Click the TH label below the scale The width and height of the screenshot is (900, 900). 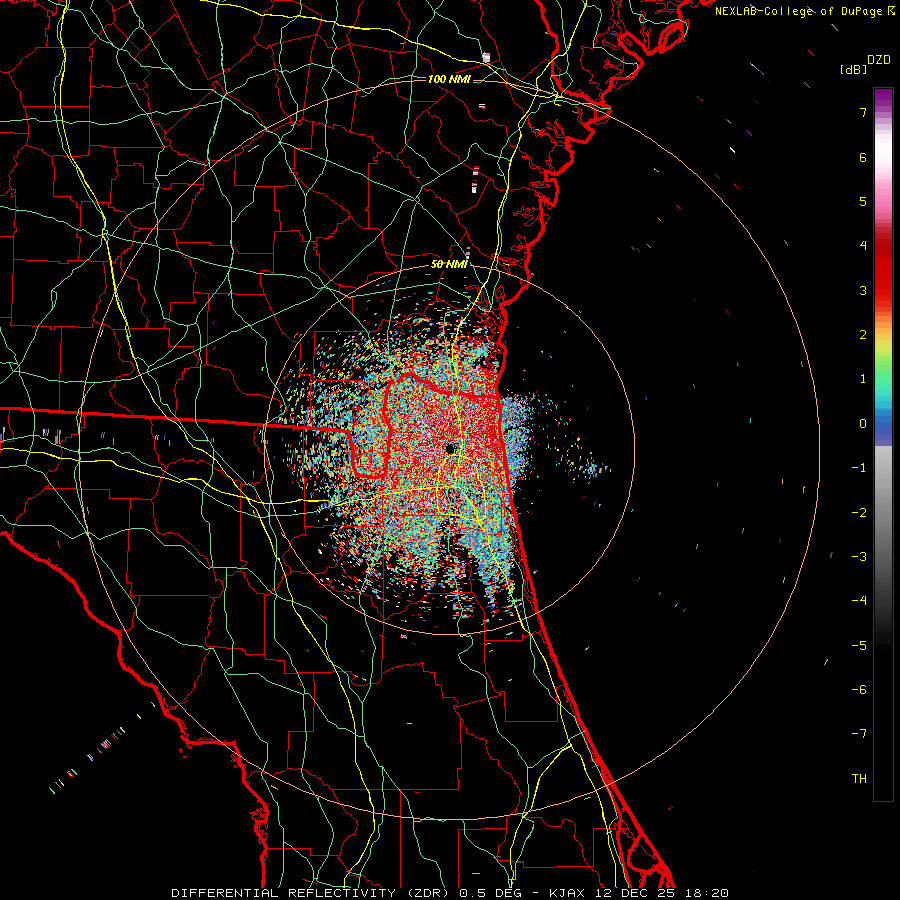click(x=859, y=779)
